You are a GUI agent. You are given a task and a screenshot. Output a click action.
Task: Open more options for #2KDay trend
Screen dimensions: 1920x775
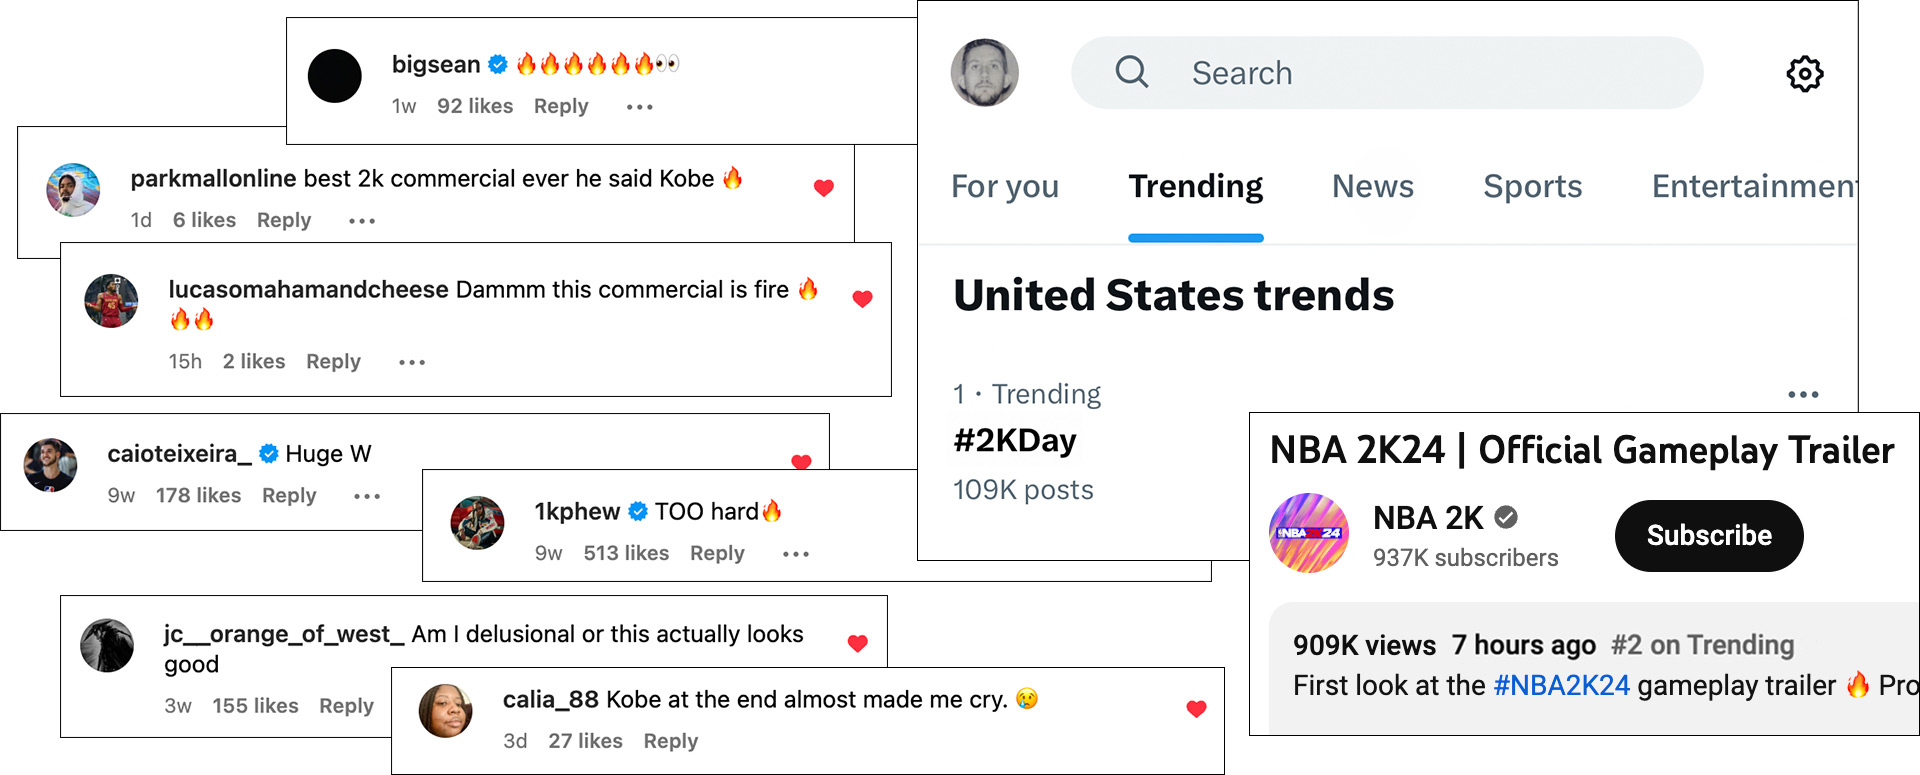click(1803, 395)
